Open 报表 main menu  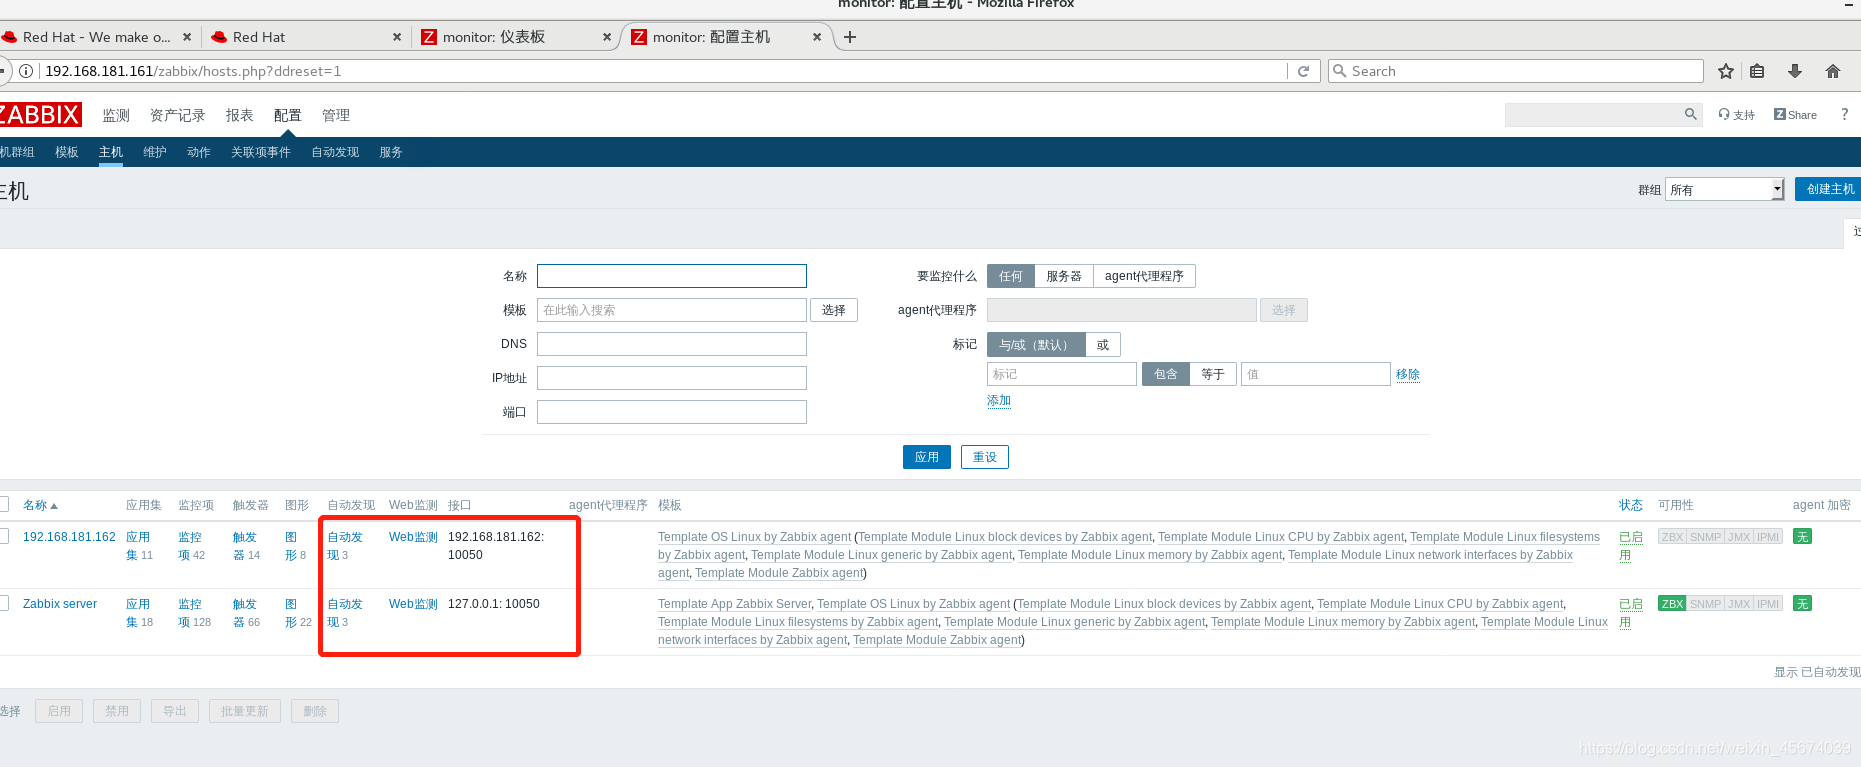point(239,116)
